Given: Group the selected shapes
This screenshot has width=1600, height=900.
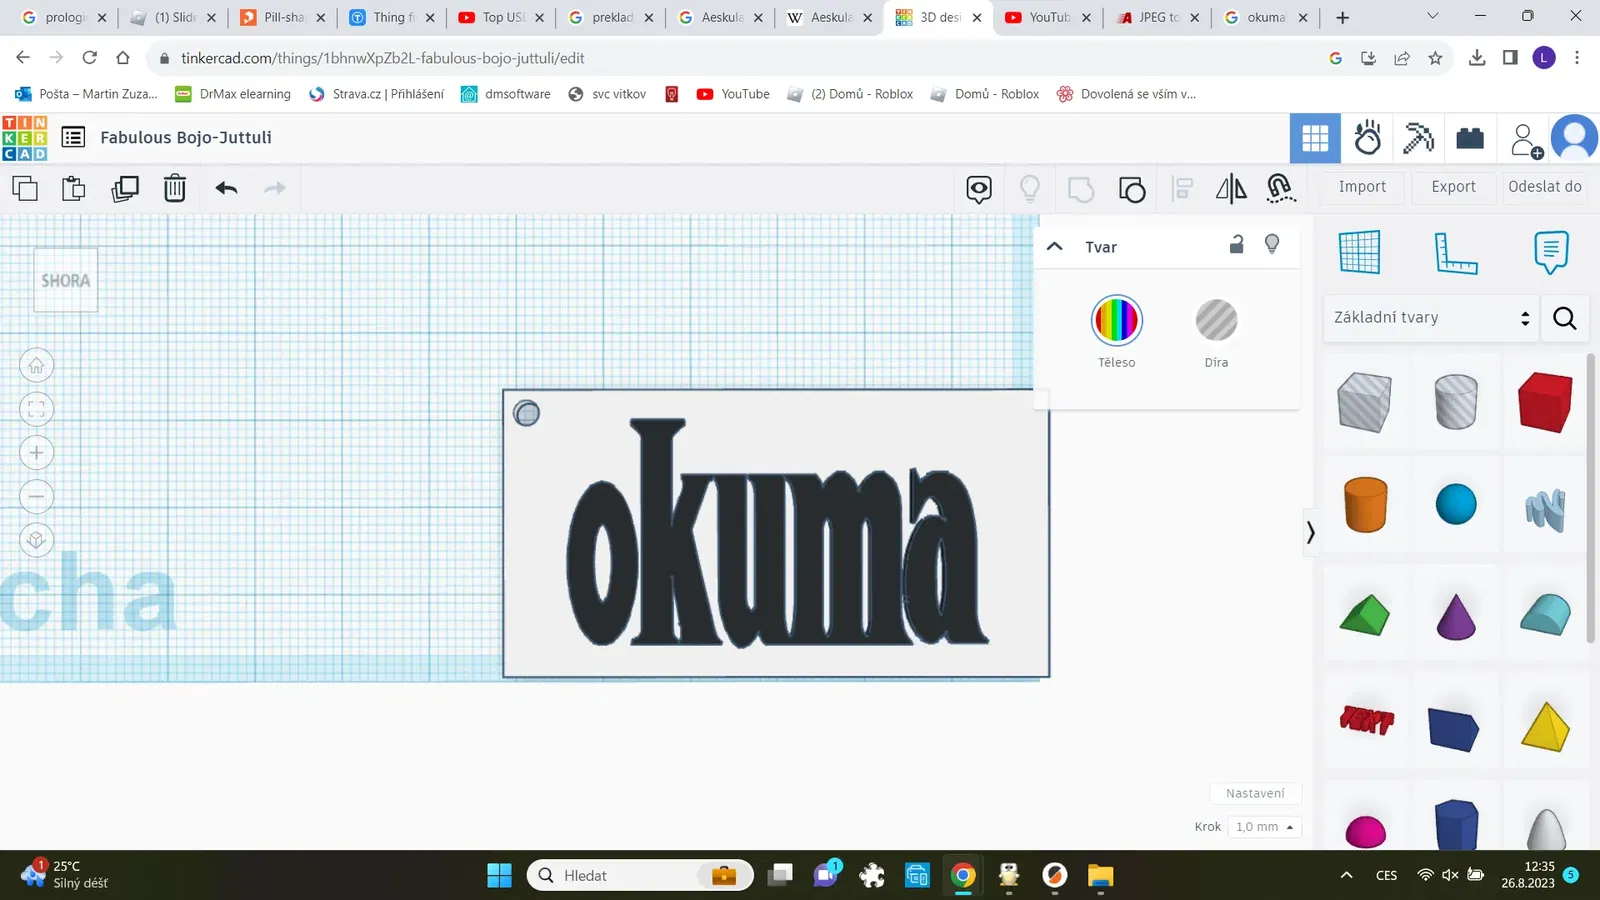Looking at the screenshot, I should click(1081, 188).
